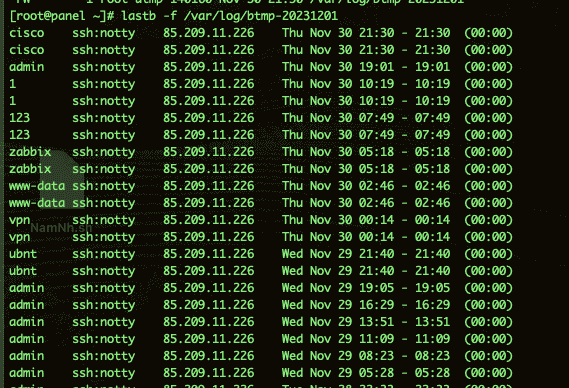Select username admin in the Nov 29 05:28 row
This screenshot has height=388, width=569.
point(26,373)
